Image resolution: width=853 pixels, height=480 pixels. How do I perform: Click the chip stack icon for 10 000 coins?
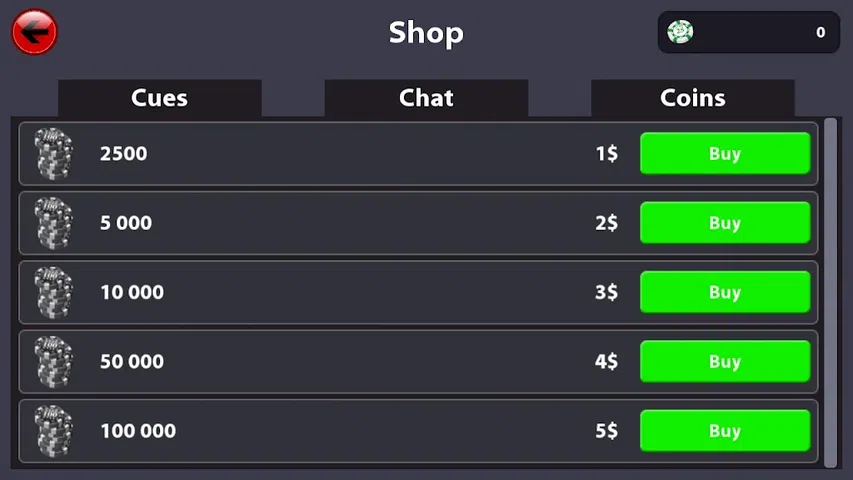pyautogui.click(x=54, y=292)
